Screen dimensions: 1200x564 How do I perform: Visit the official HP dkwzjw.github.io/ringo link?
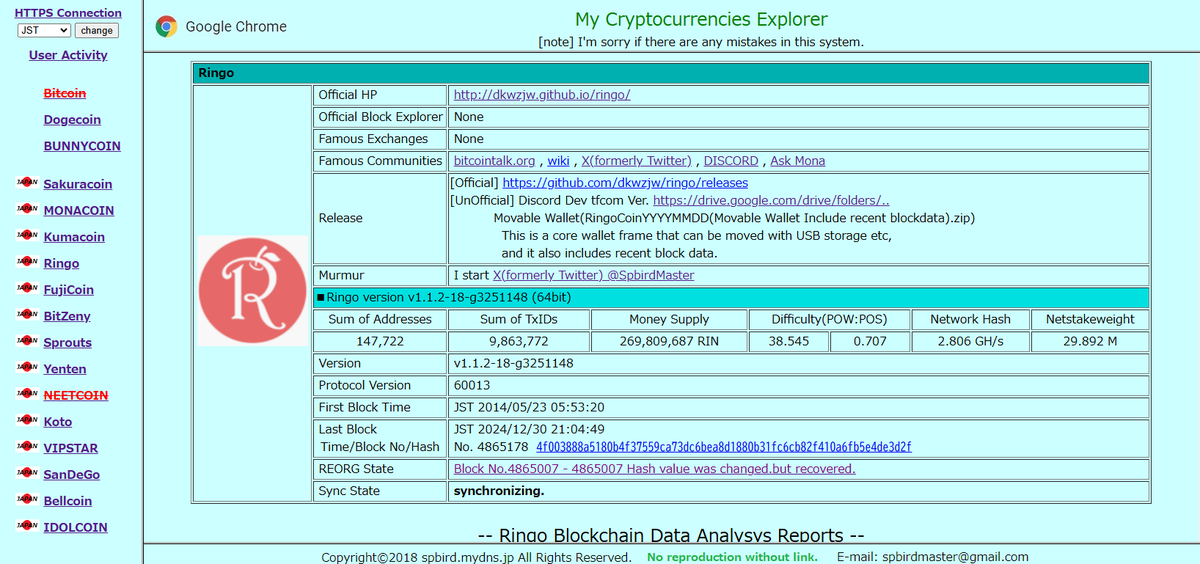[542, 95]
